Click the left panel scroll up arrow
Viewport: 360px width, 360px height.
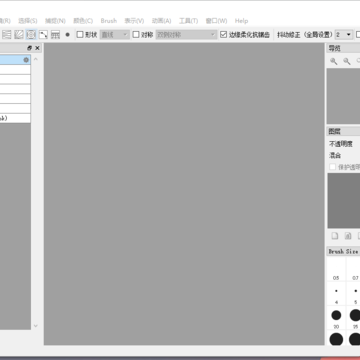tap(36, 59)
